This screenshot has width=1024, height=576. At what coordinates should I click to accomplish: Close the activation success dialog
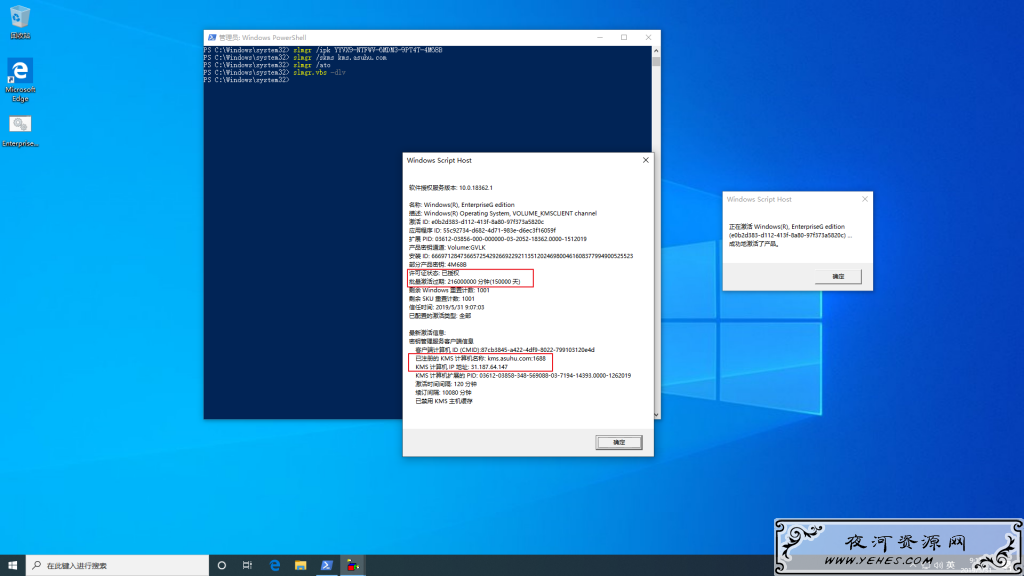point(865,199)
